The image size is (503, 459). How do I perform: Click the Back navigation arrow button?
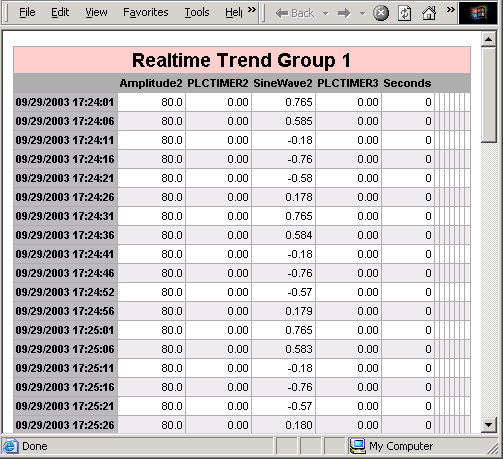coord(295,13)
